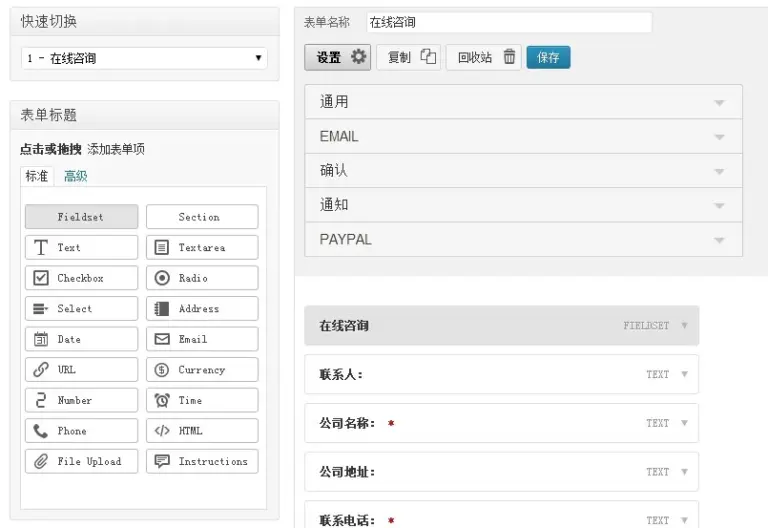The image size is (768, 528).
Task: Click the Textarea button label
Action: pos(202,247)
